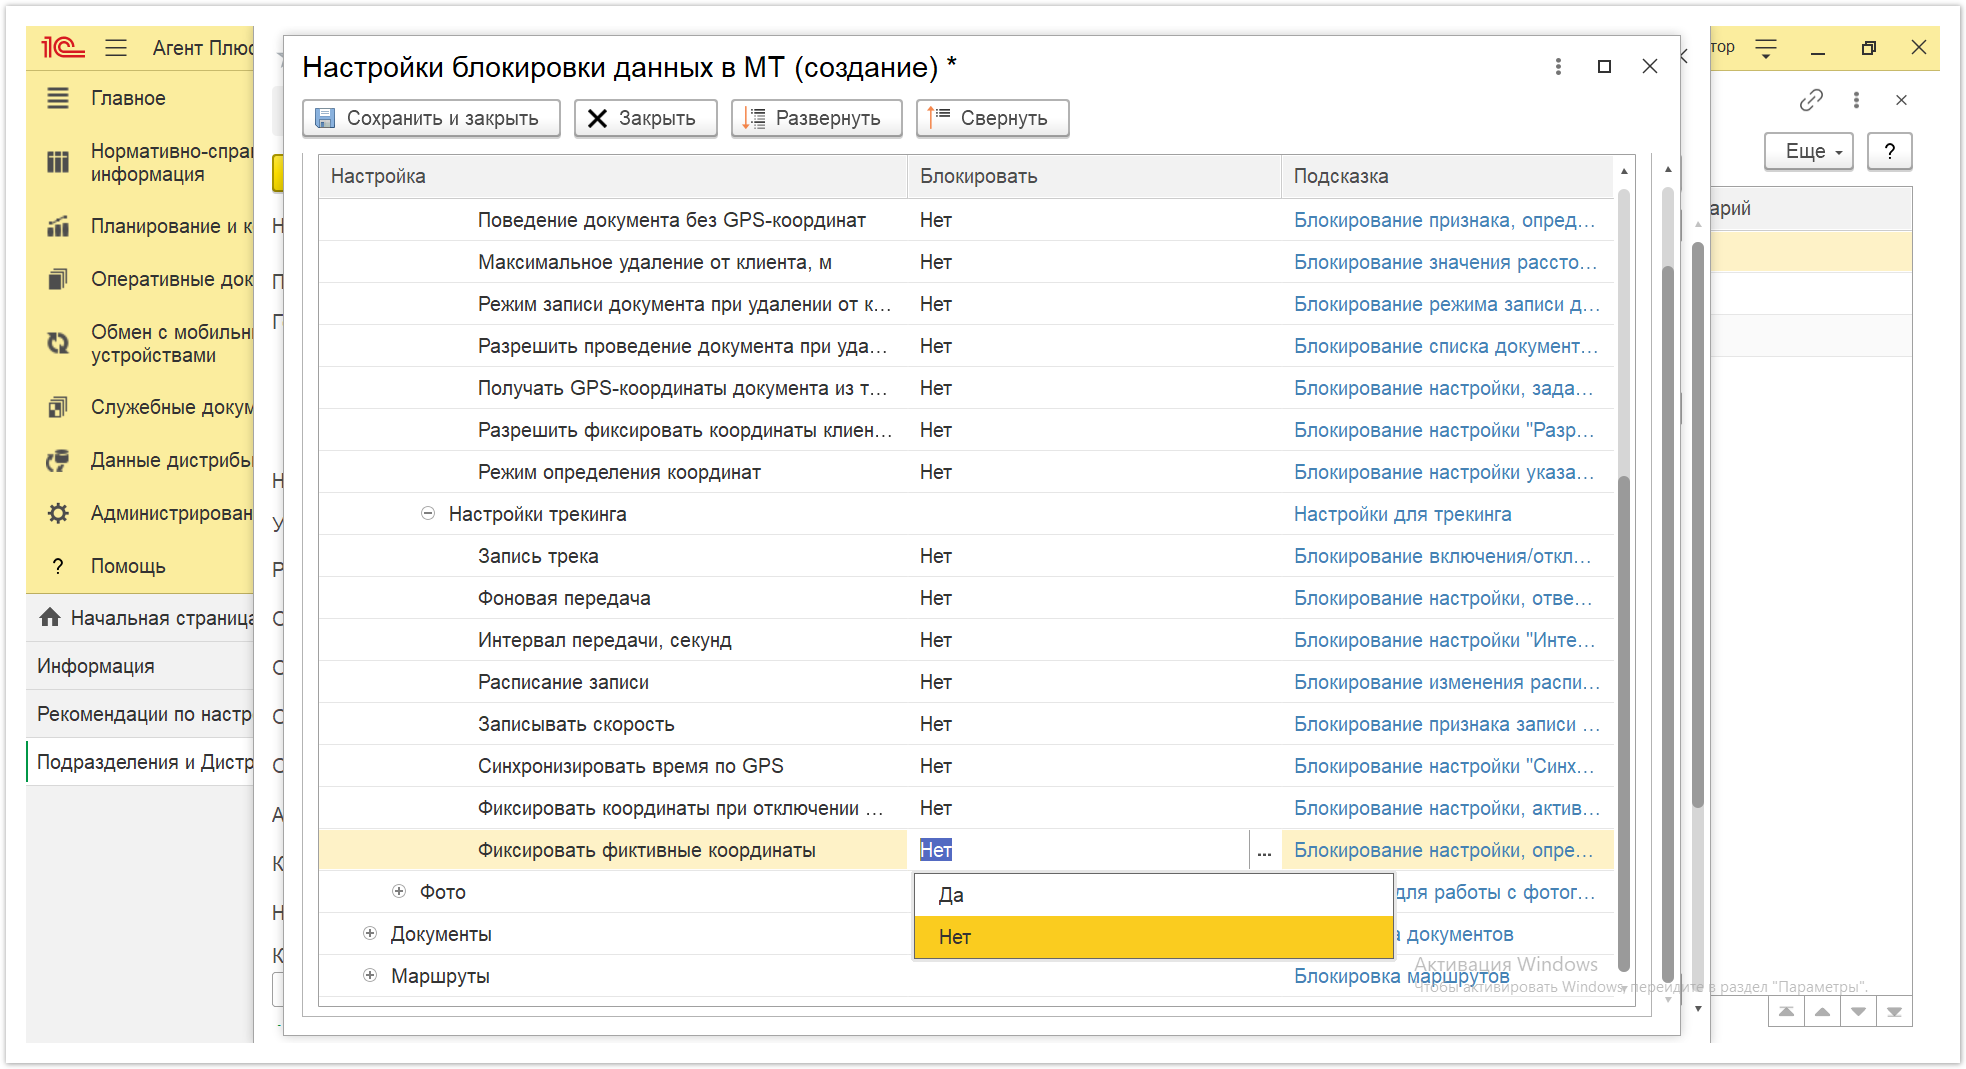Click the Развернуть button
The image size is (1966, 1069).
point(816,118)
